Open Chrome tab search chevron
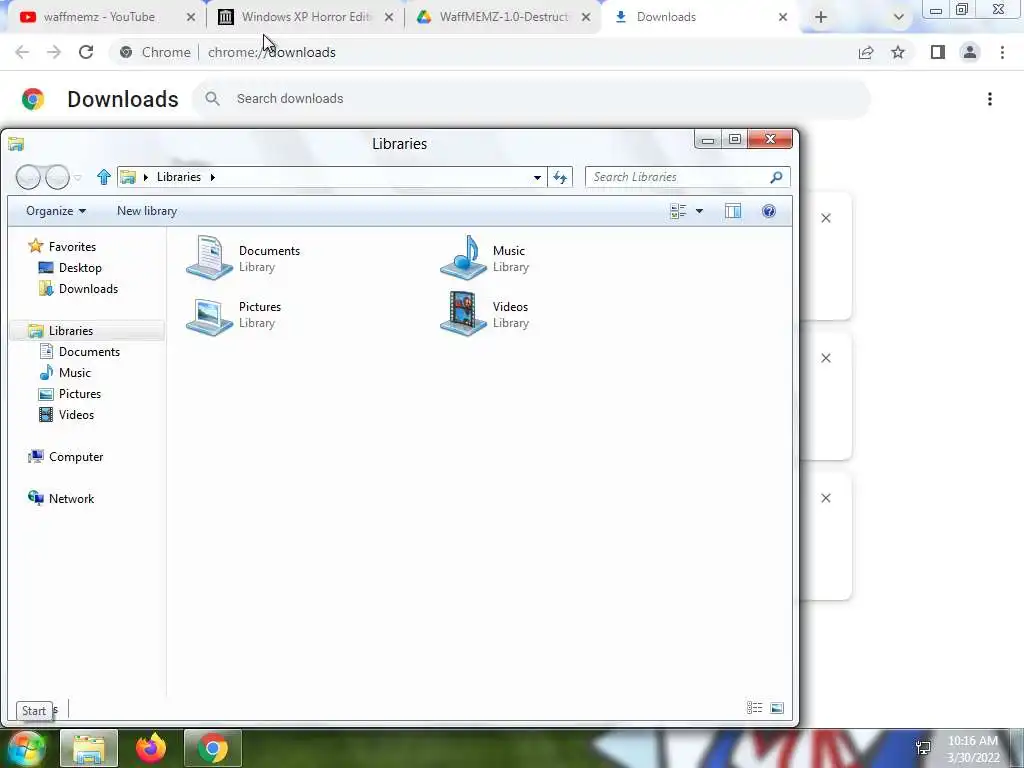 pos(899,18)
